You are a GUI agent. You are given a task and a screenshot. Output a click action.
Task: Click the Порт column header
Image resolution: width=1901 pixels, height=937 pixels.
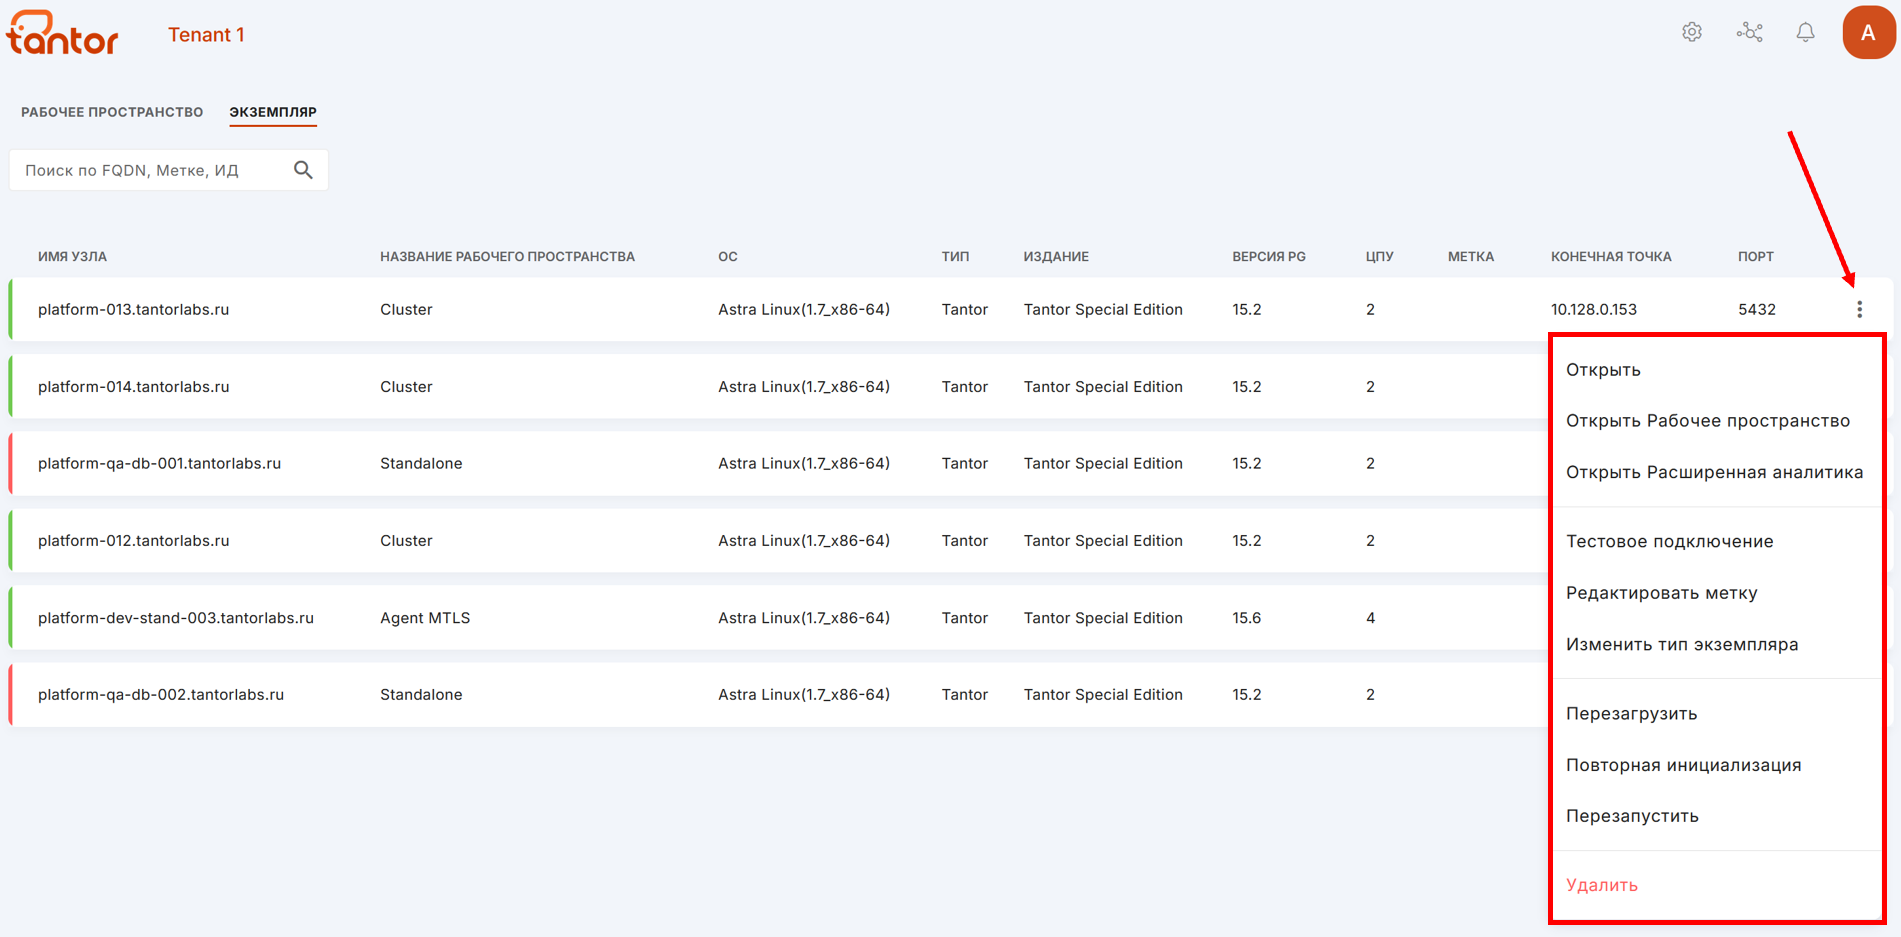pyautogui.click(x=1756, y=257)
